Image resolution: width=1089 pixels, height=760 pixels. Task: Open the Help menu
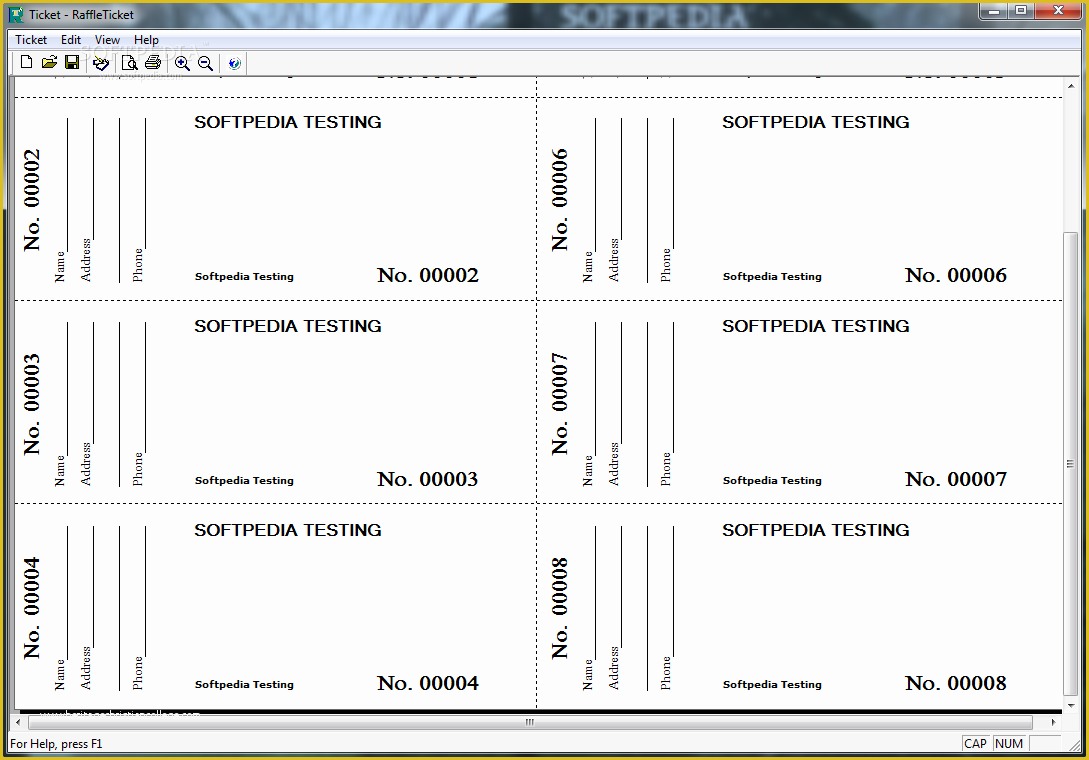146,40
